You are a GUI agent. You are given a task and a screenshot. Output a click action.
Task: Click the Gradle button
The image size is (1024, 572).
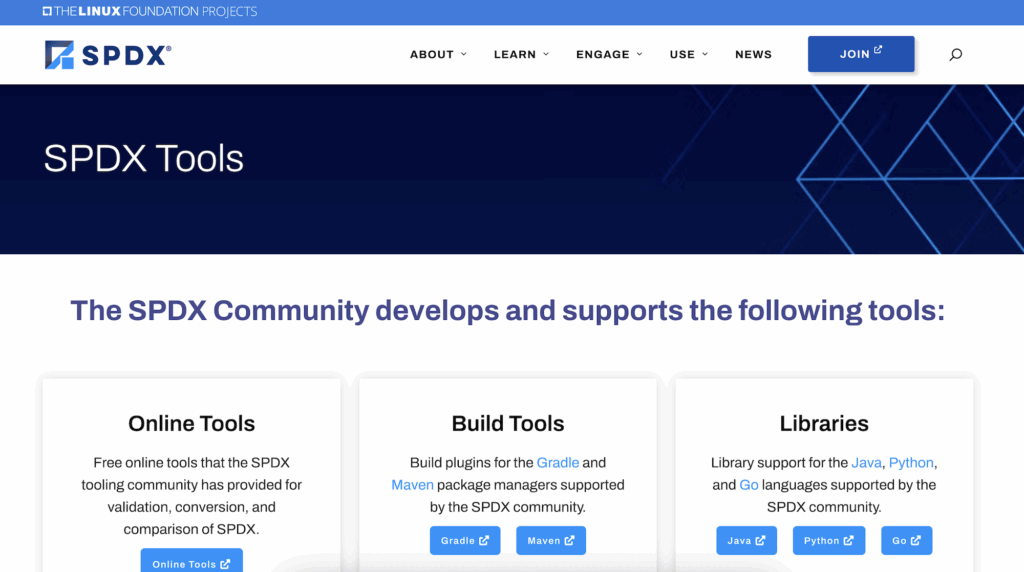(x=465, y=541)
